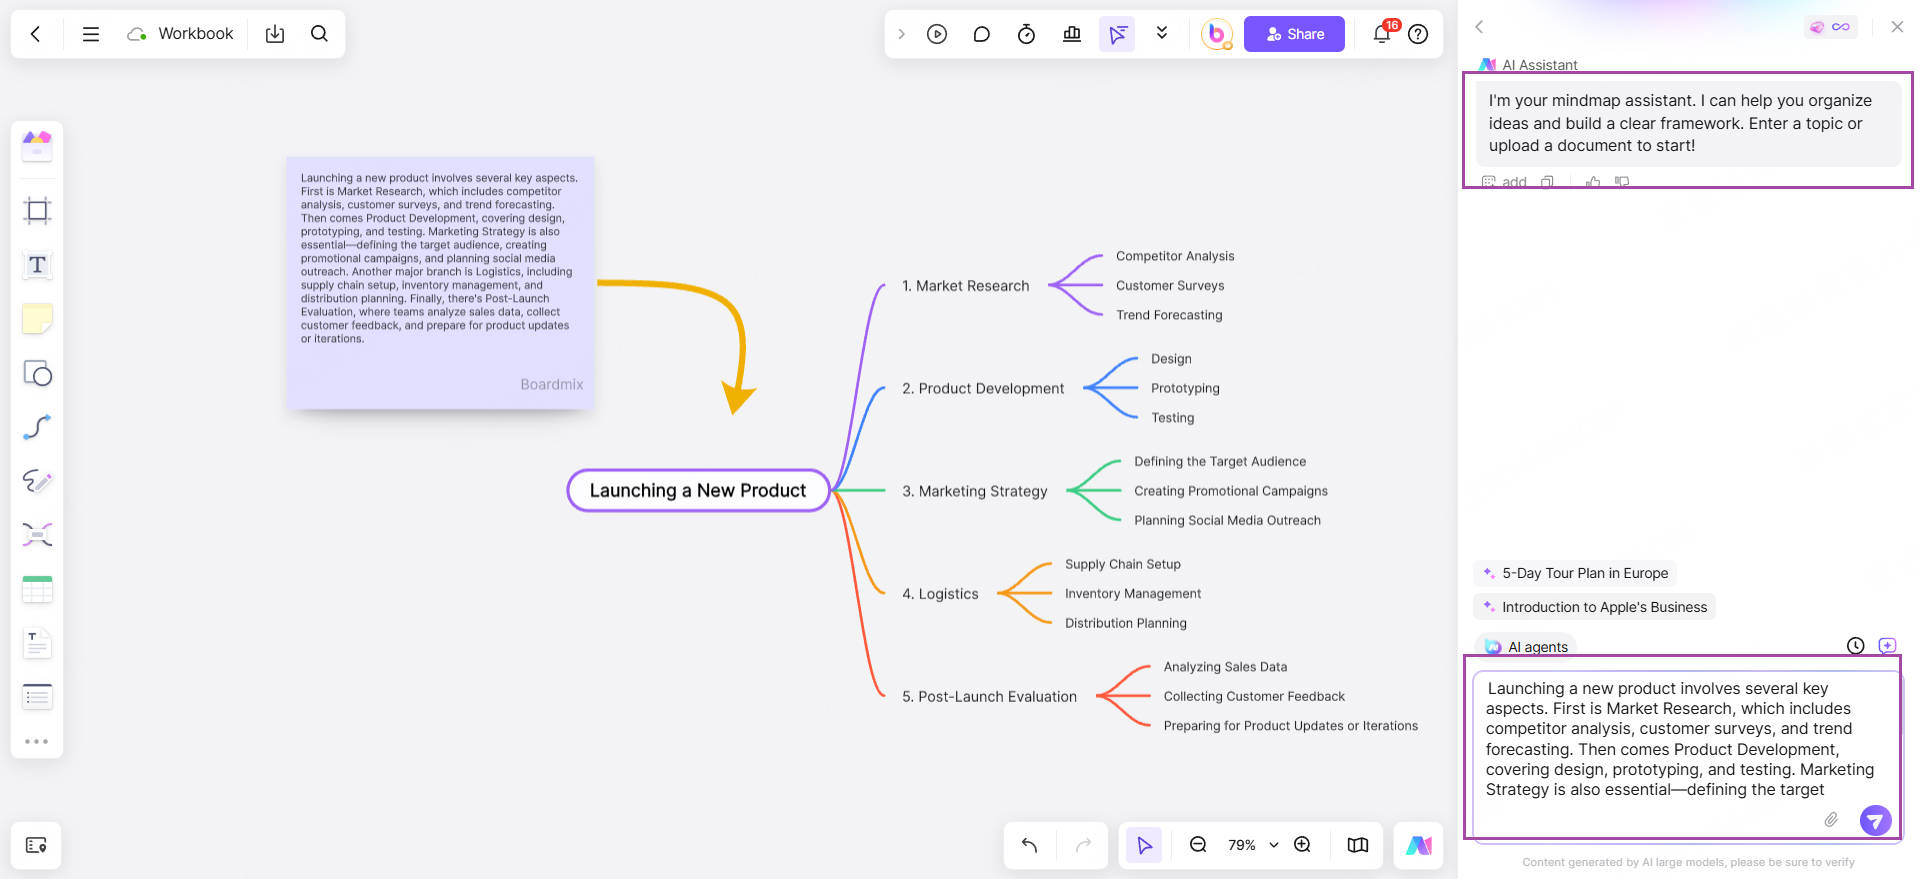Screen dimensions: 1920x879
Task: Select the list card tool in left toolbar
Action: pyautogui.click(x=37, y=697)
